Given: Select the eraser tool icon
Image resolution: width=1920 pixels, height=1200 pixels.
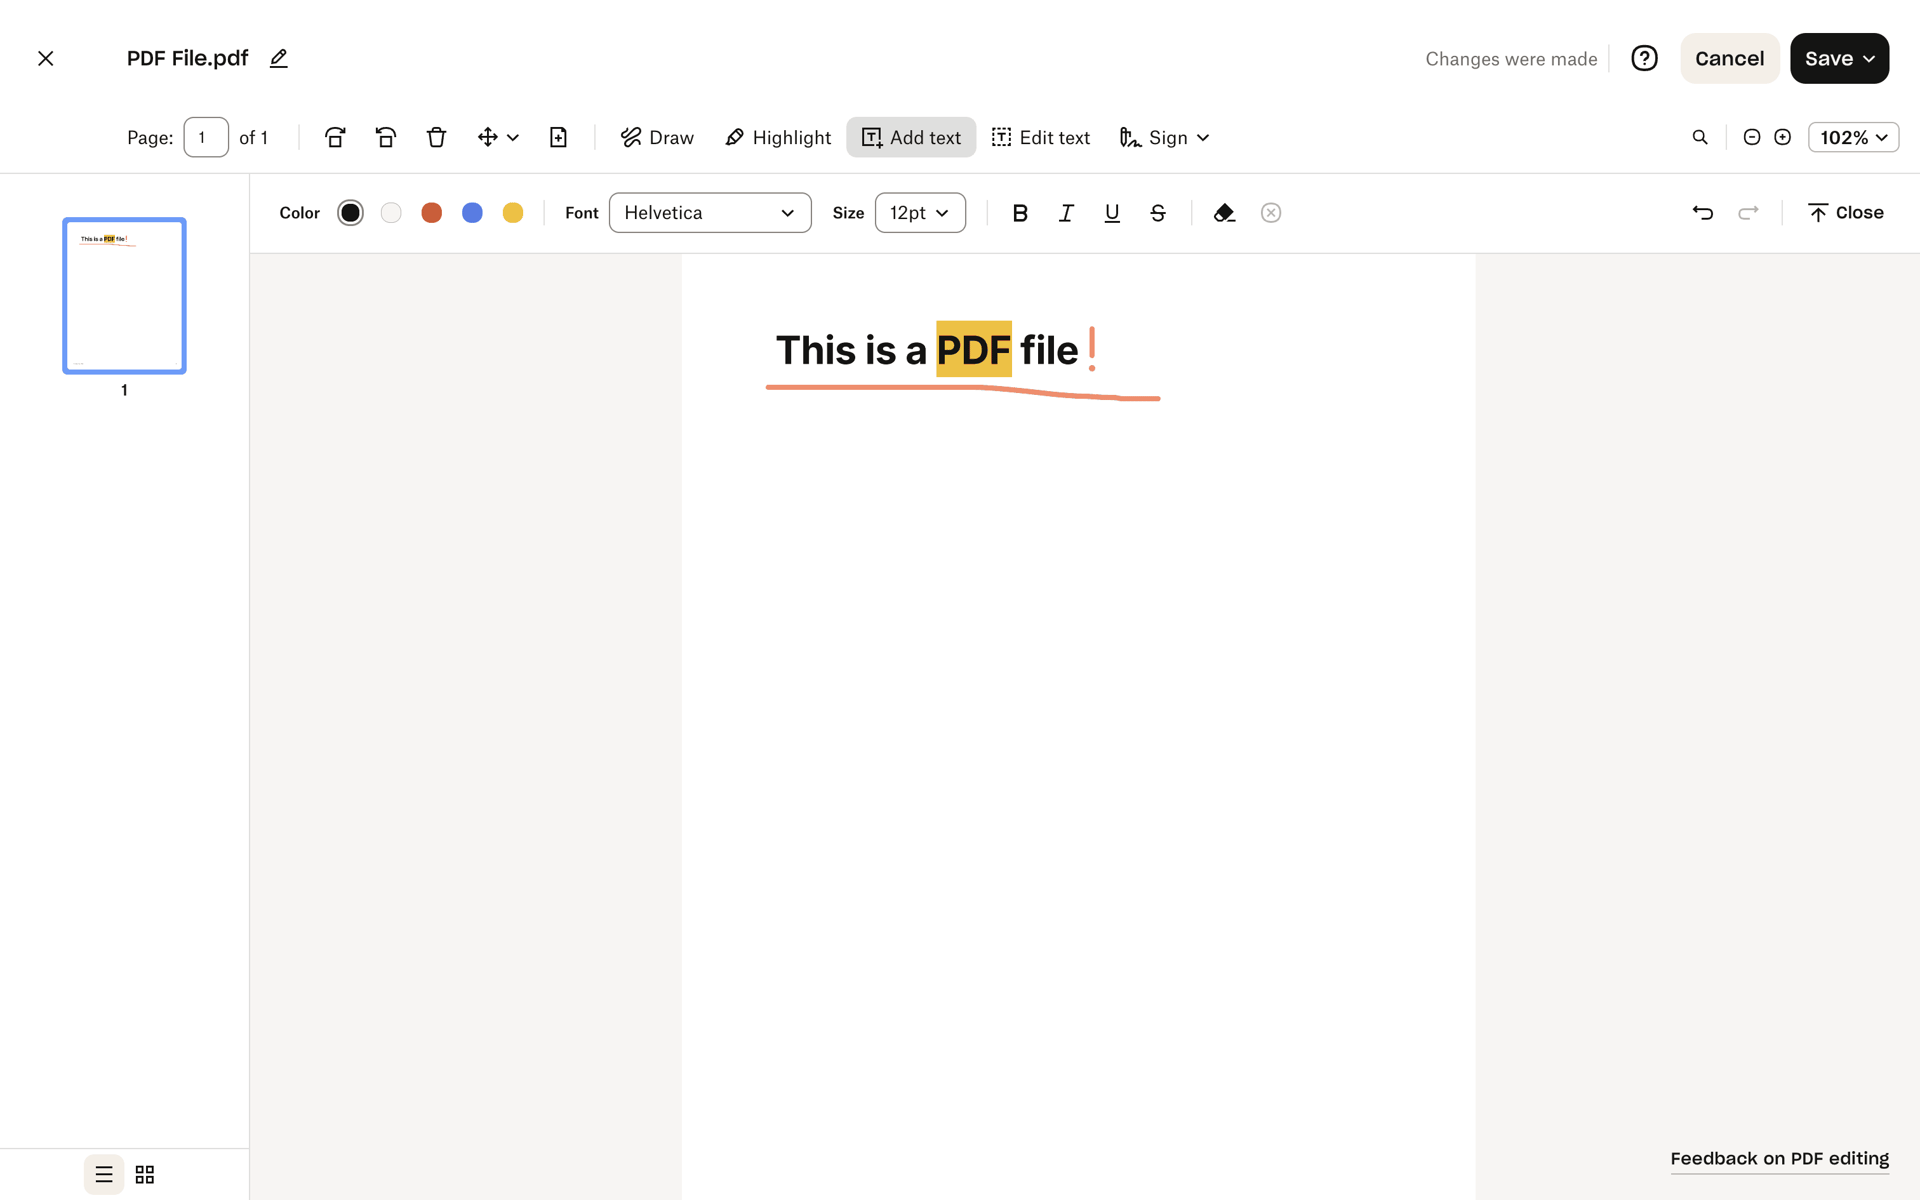Looking at the screenshot, I should pyautogui.click(x=1224, y=212).
